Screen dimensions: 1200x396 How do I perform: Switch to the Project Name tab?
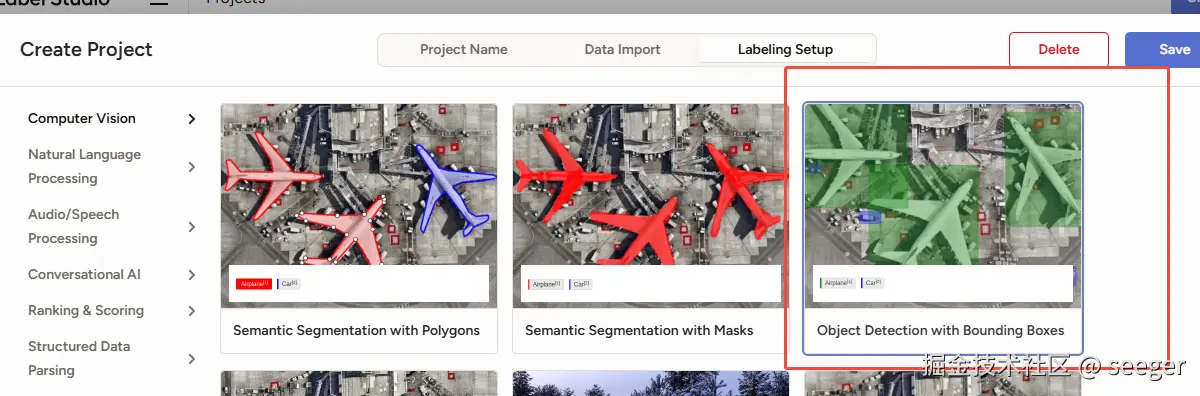[x=464, y=49]
